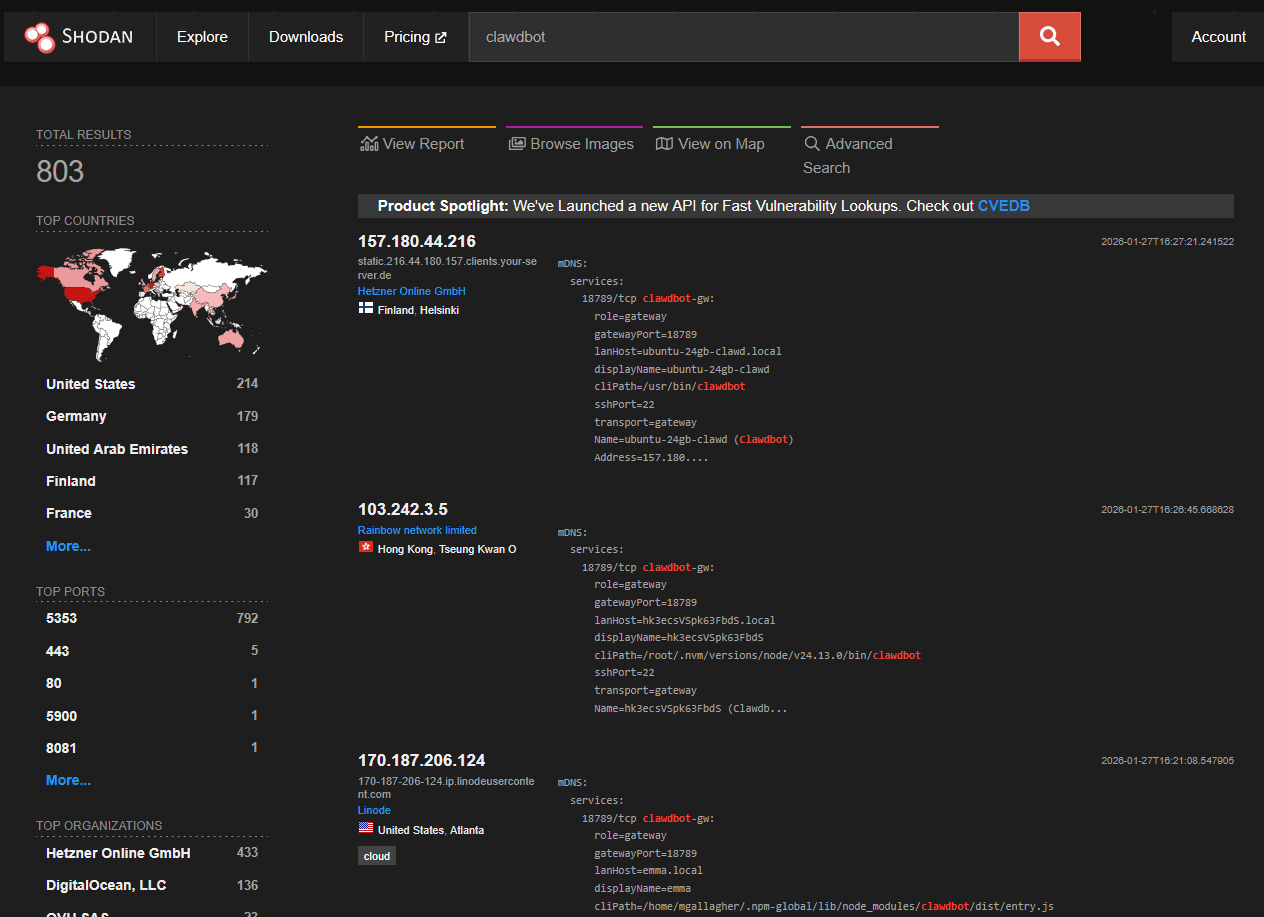Screen dimensions: 1264x917
Task: Open Advanced Search via the magnifier icon
Action: [810, 143]
